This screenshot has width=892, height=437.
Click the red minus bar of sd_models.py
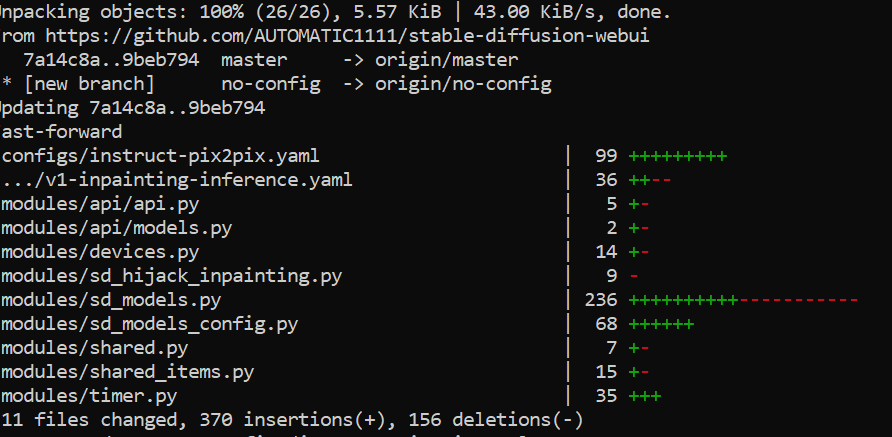coord(798,300)
